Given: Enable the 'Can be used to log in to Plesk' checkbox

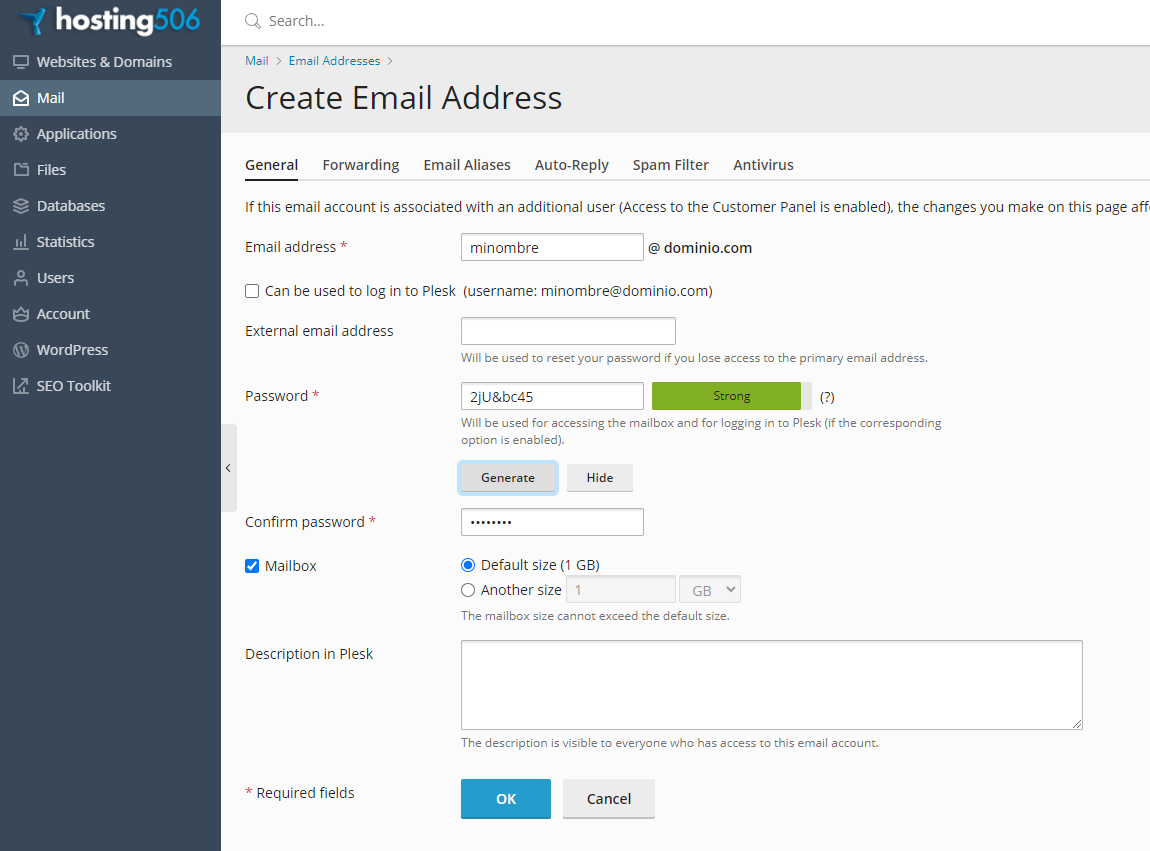Looking at the screenshot, I should pyautogui.click(x=251, y=291).
